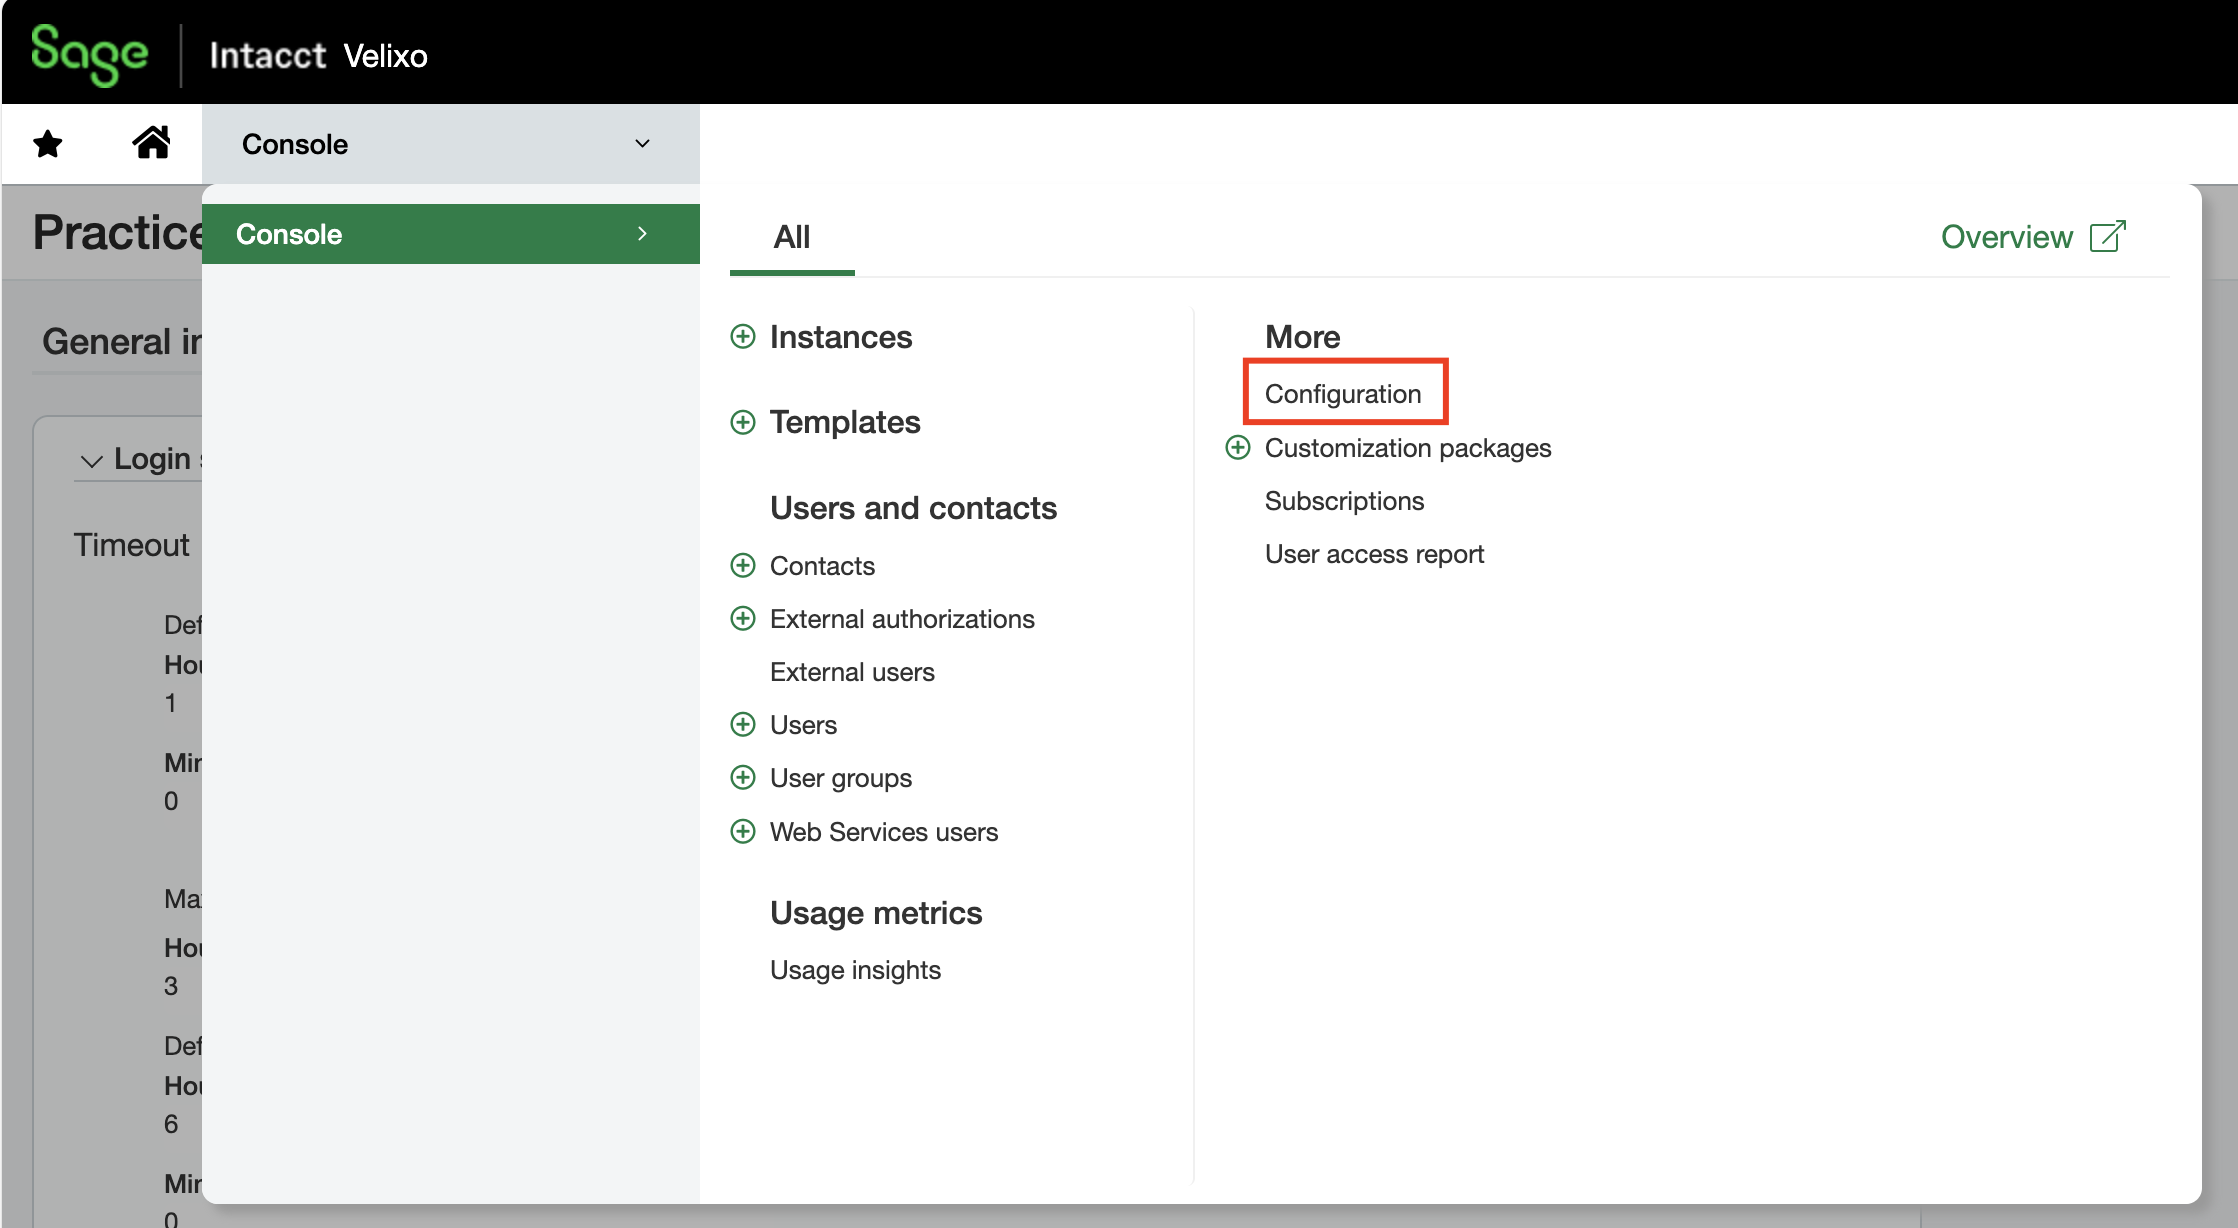The height and width of the screenshot is (1228, 2238).
Task: Add a user via plus icon
Action: tap(743, 725)
